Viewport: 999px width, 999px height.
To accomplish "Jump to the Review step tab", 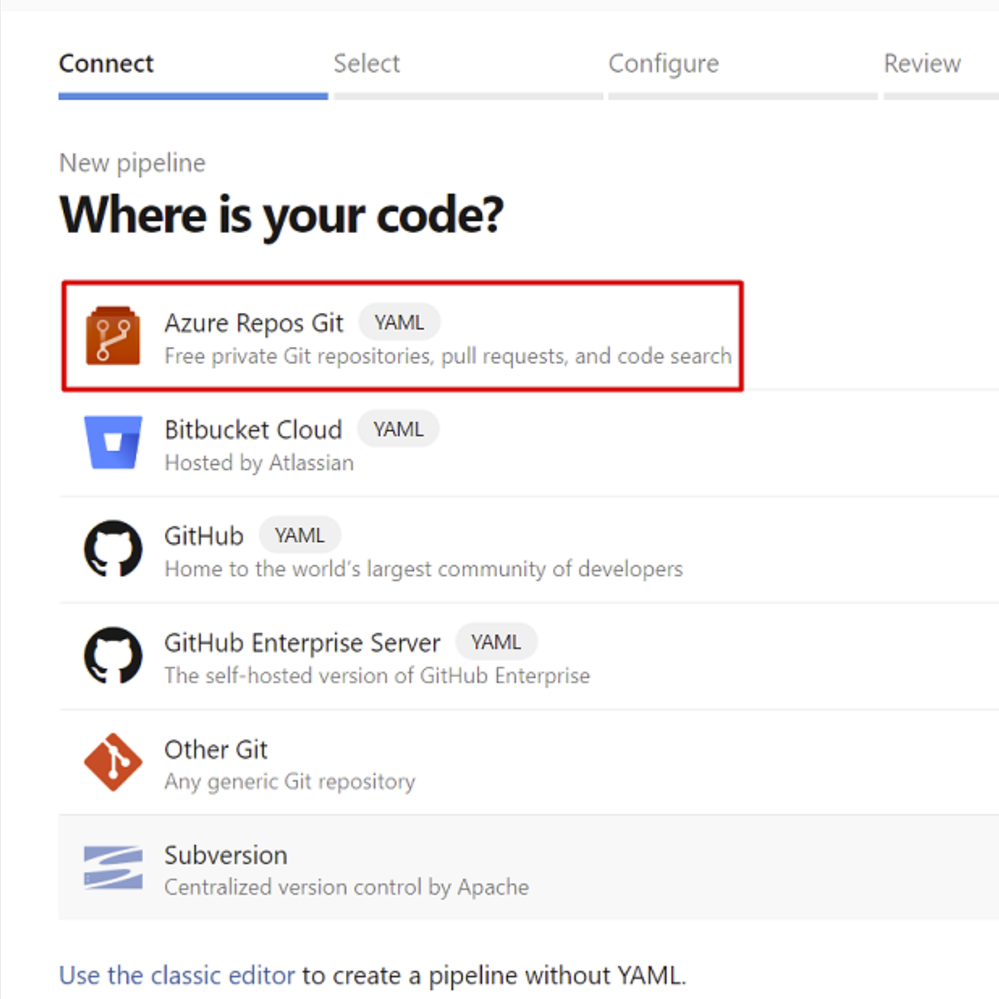I will [x=922, y=64].
